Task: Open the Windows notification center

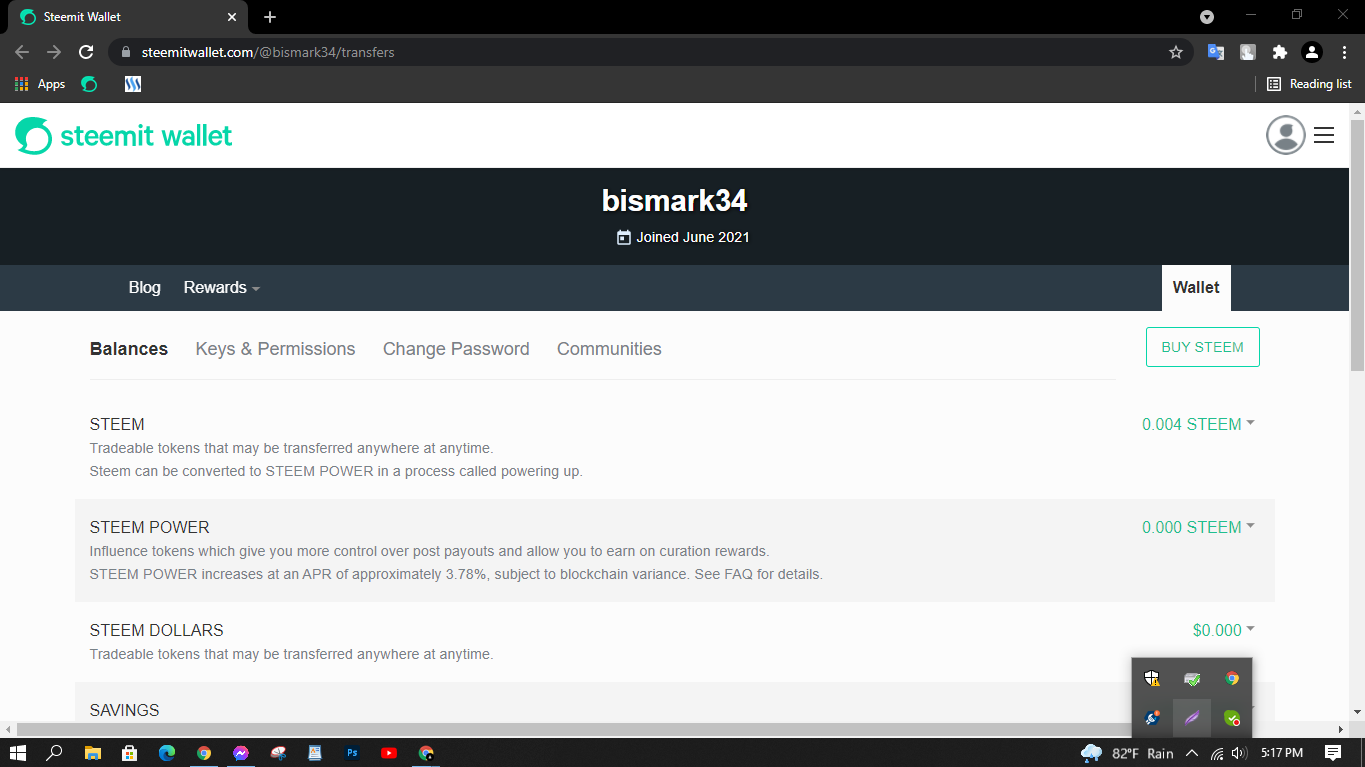Action: [x=1333, y=753]
